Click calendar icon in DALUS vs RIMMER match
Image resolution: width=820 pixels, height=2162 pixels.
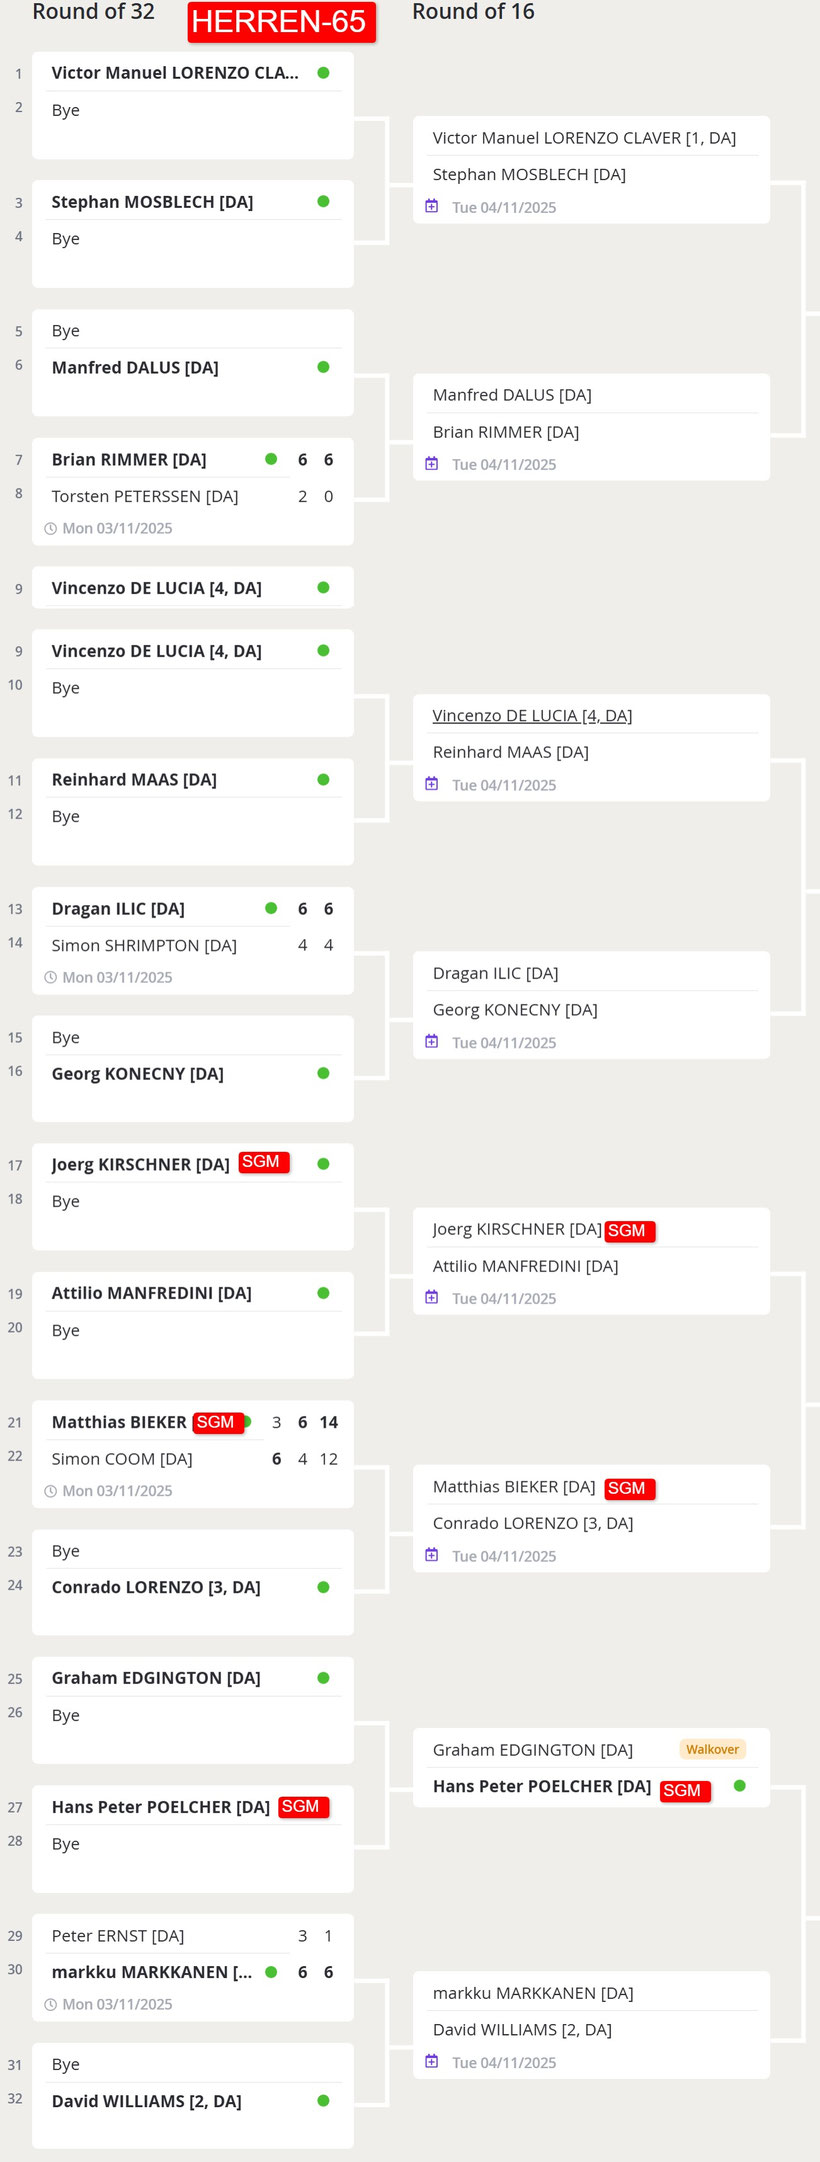click(x=432, y=463)
